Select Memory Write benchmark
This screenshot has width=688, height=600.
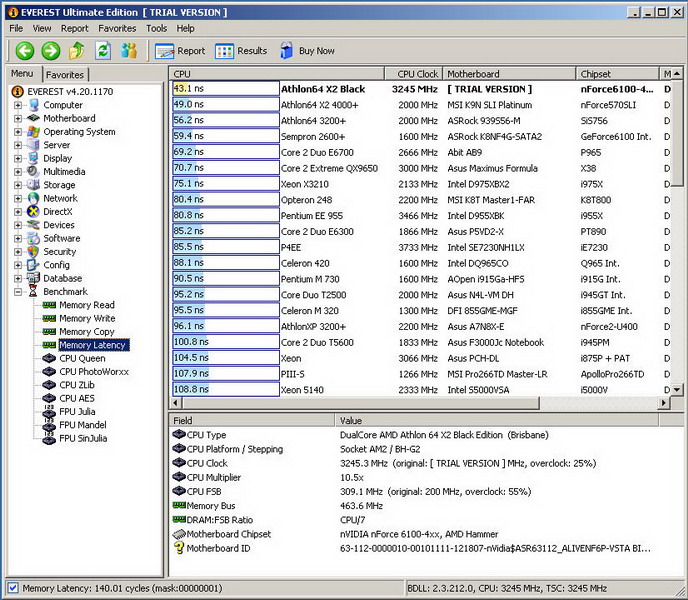tap(87, 318)
